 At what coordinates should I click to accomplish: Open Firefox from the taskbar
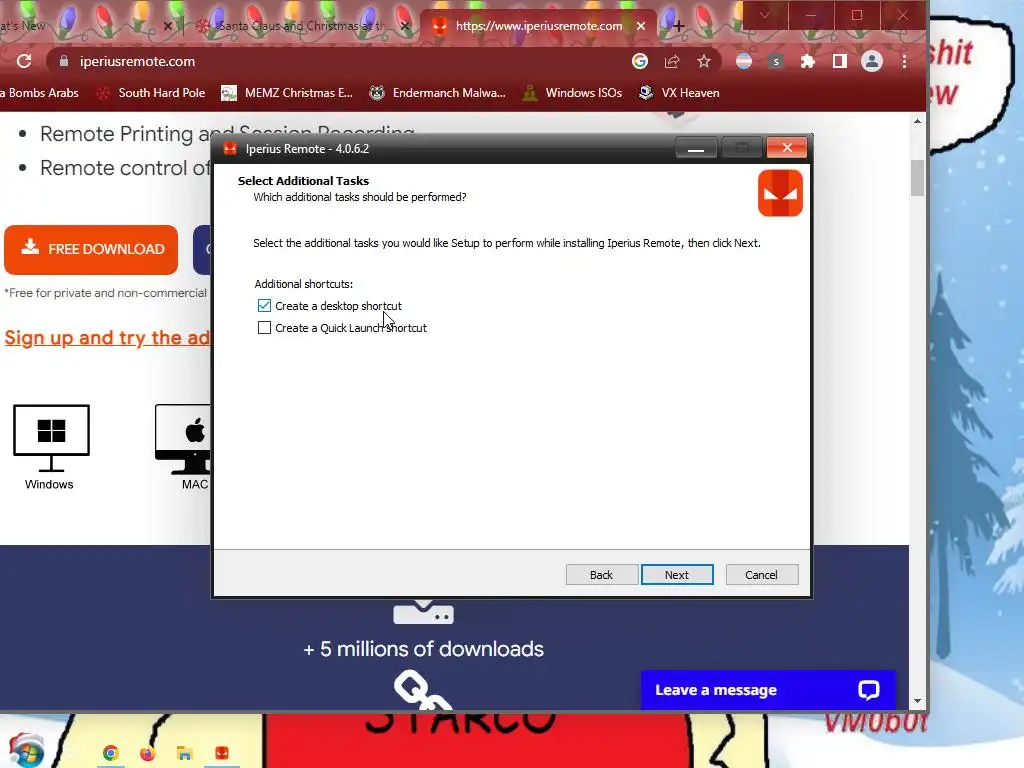tap(148, 753)
